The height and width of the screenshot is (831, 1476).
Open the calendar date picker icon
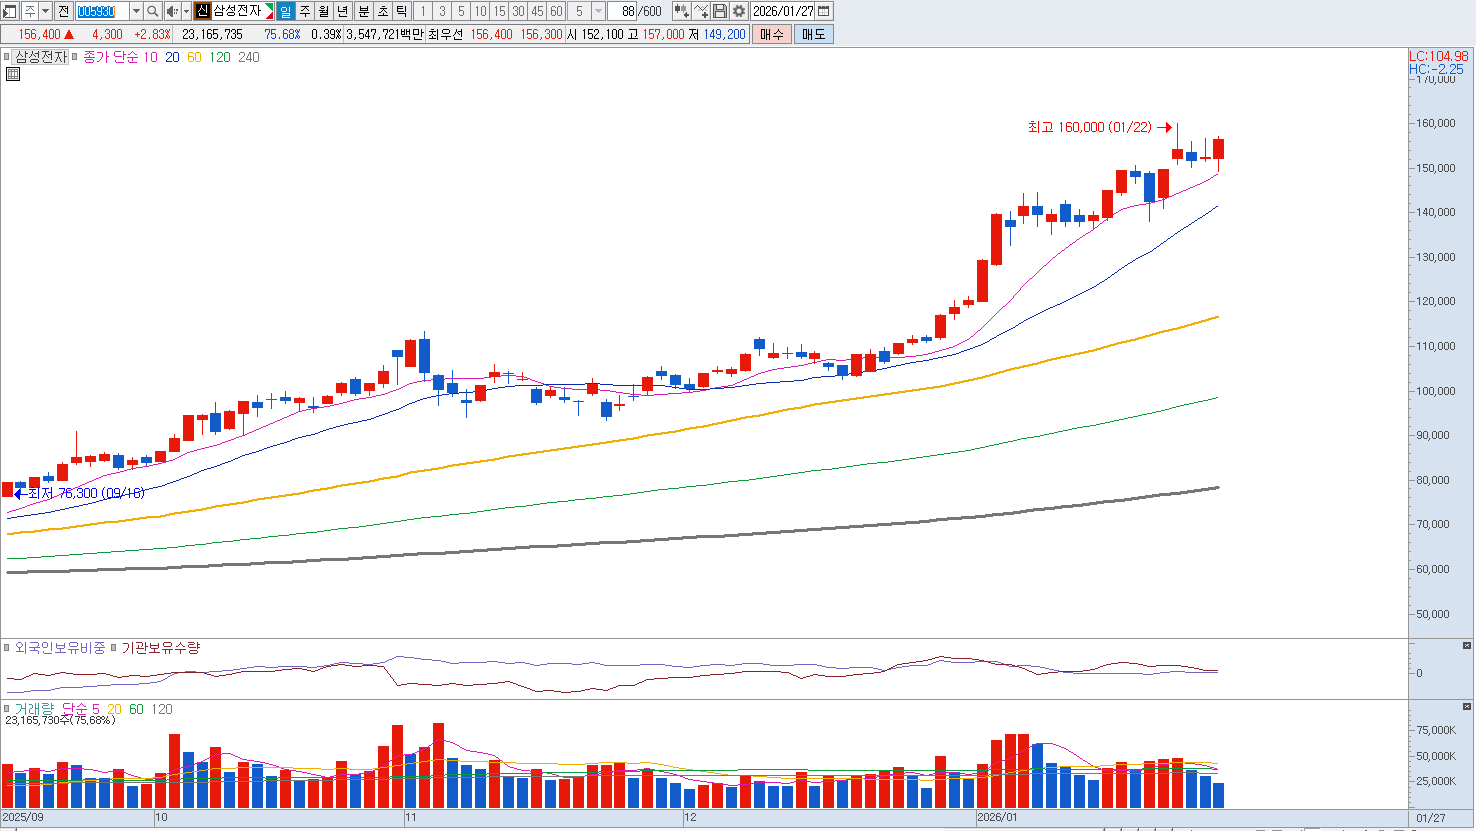[824, 11]
